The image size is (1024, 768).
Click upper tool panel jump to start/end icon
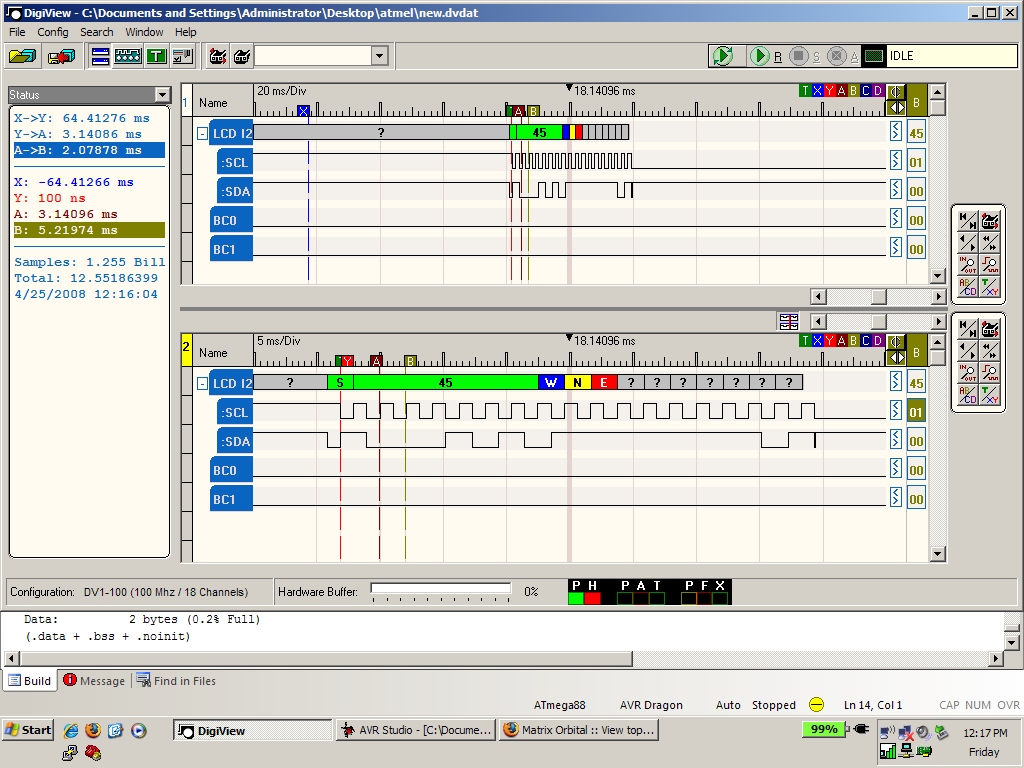pyautogui.click(x=967, y=221)
